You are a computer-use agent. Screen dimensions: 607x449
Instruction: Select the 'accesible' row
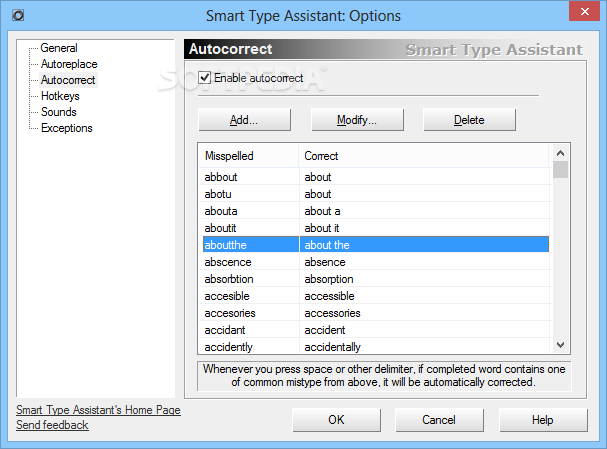pyautogui.click(x=375, y=296)
